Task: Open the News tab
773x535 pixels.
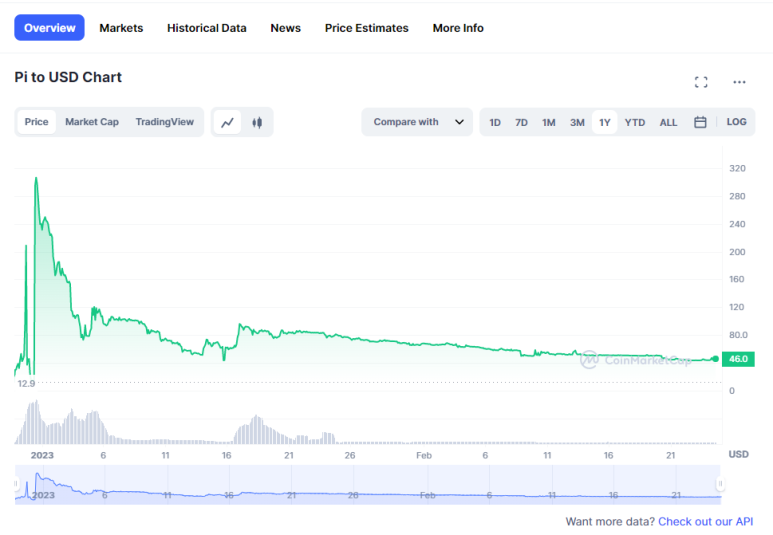Action: [285, 28]
